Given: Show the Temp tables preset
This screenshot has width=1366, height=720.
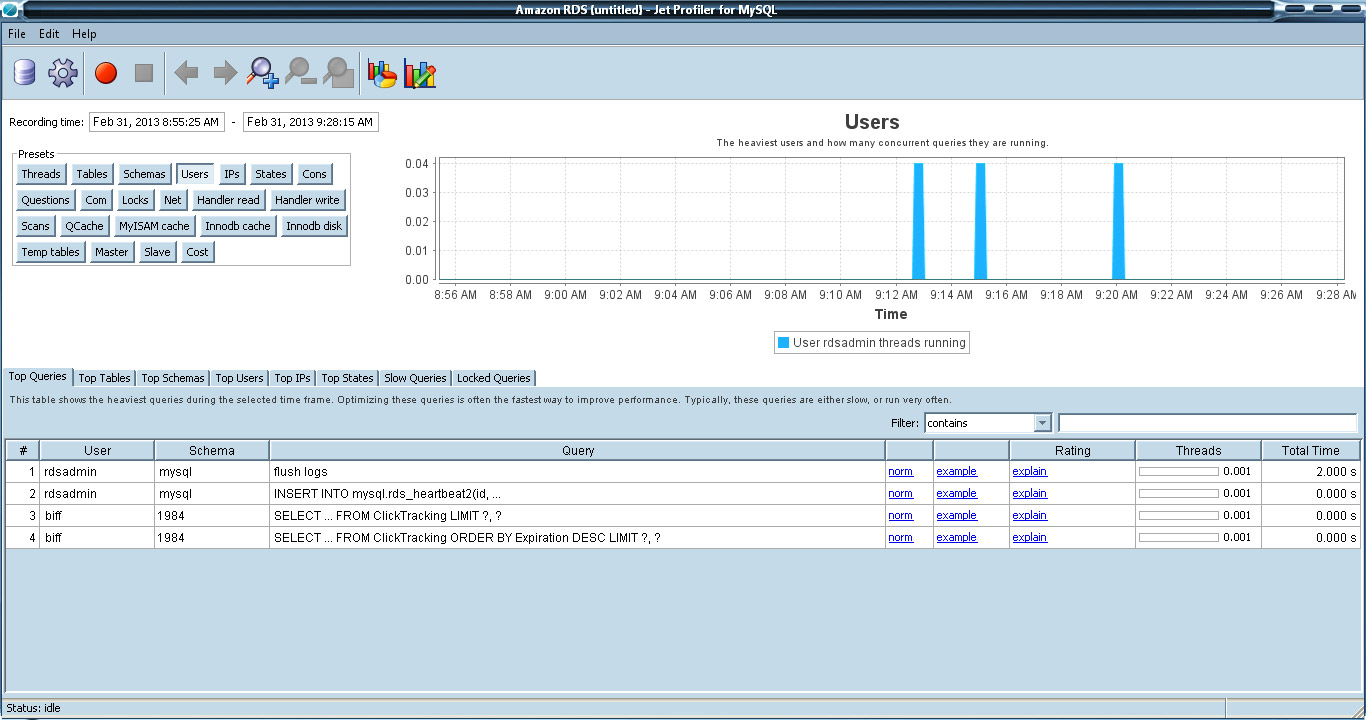Looking at the screenshot, I should coord(51,252).
